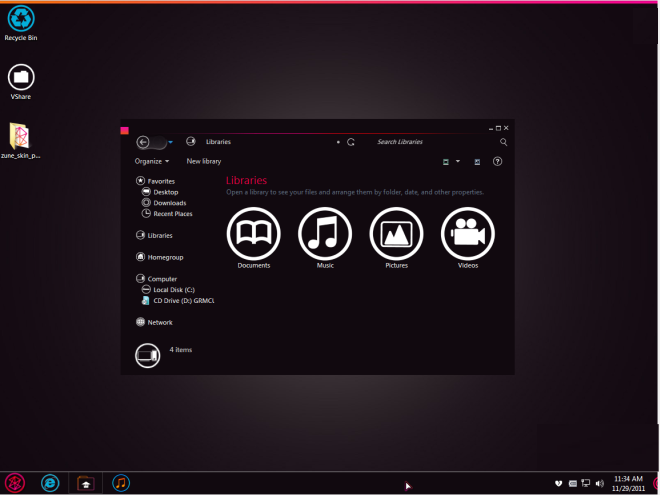Open Downloads under Favorites

coord(164,203)
